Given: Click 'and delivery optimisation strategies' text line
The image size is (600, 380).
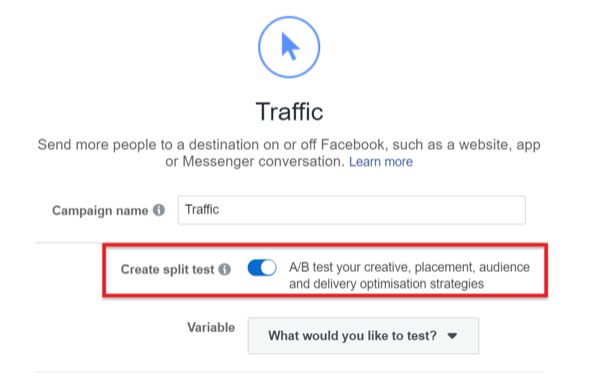Looking at the screenshot, I should (x=386, y=284).
